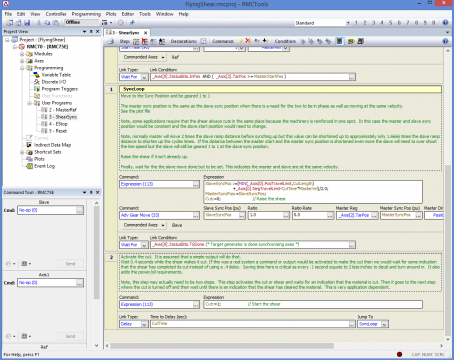Click the New Project toolbar icon
This screenshot has height=360, width=454.
(x=10, y=23)
